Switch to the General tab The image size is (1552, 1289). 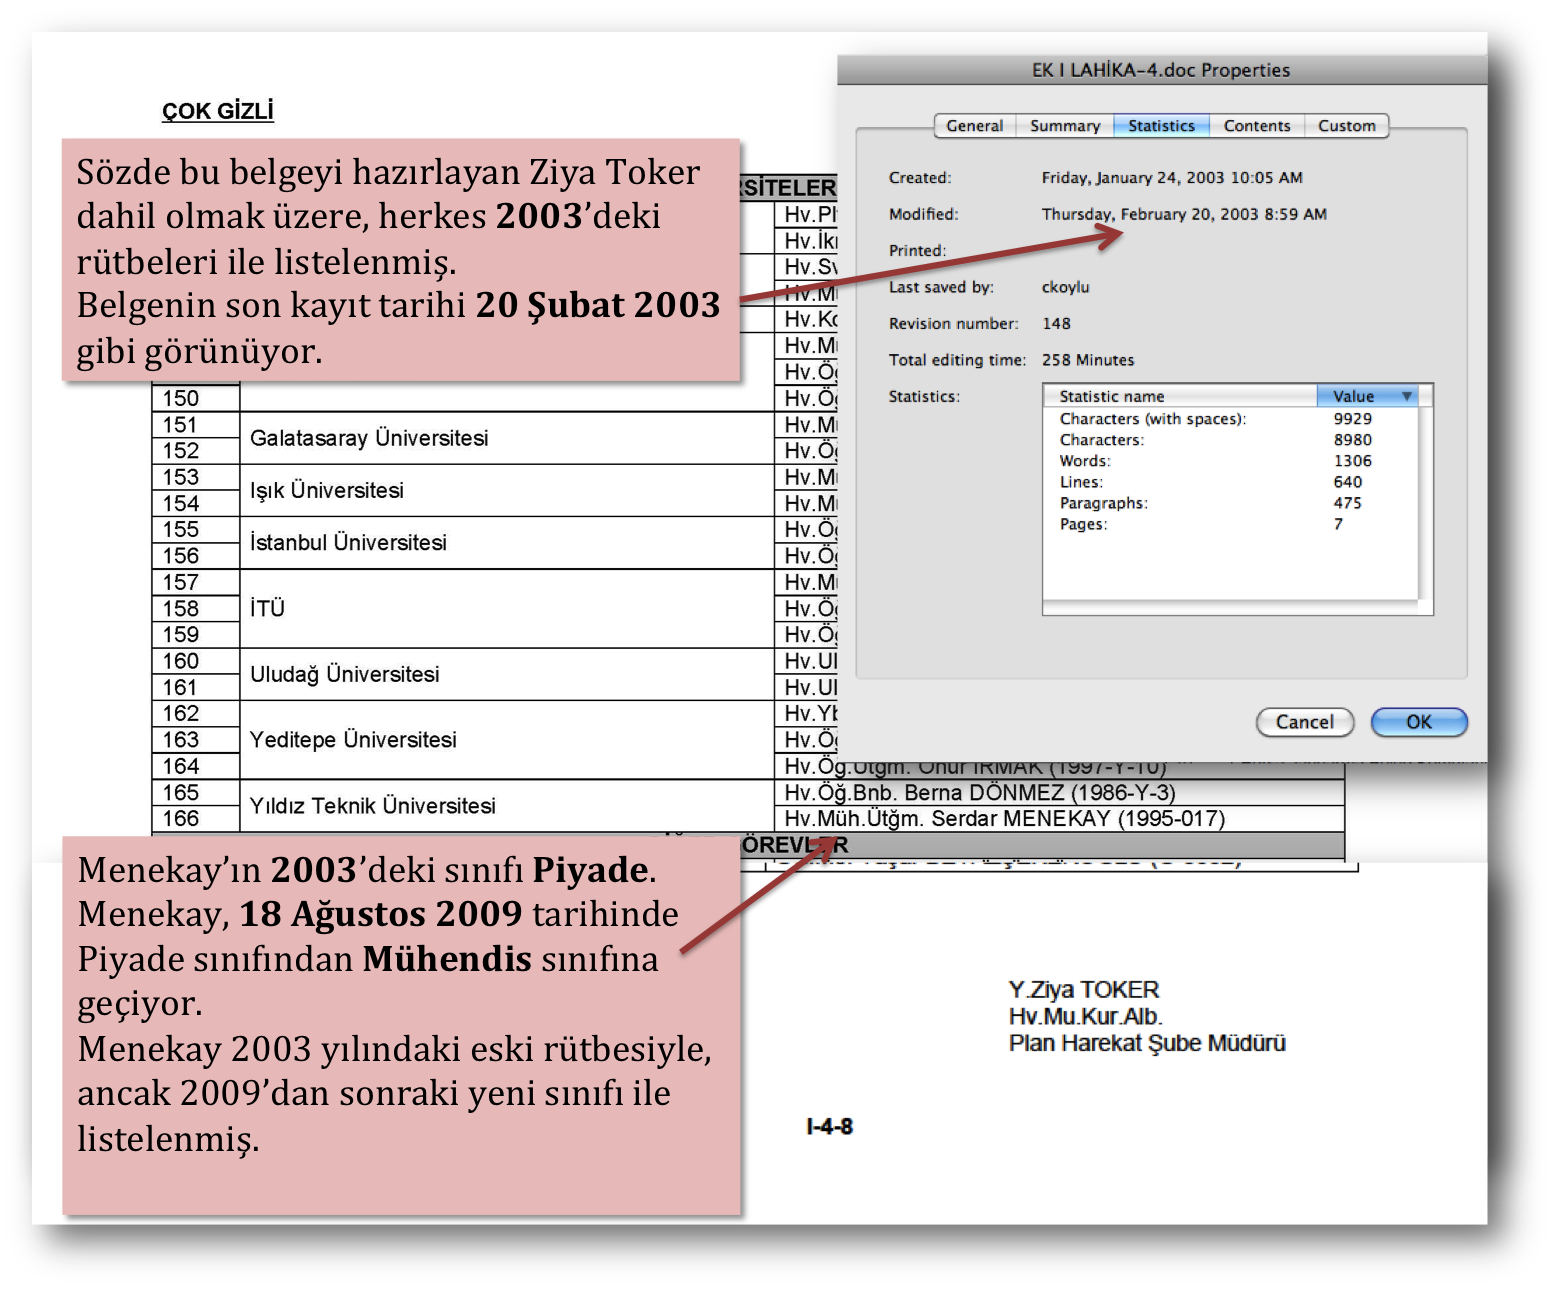pos(974,126)
